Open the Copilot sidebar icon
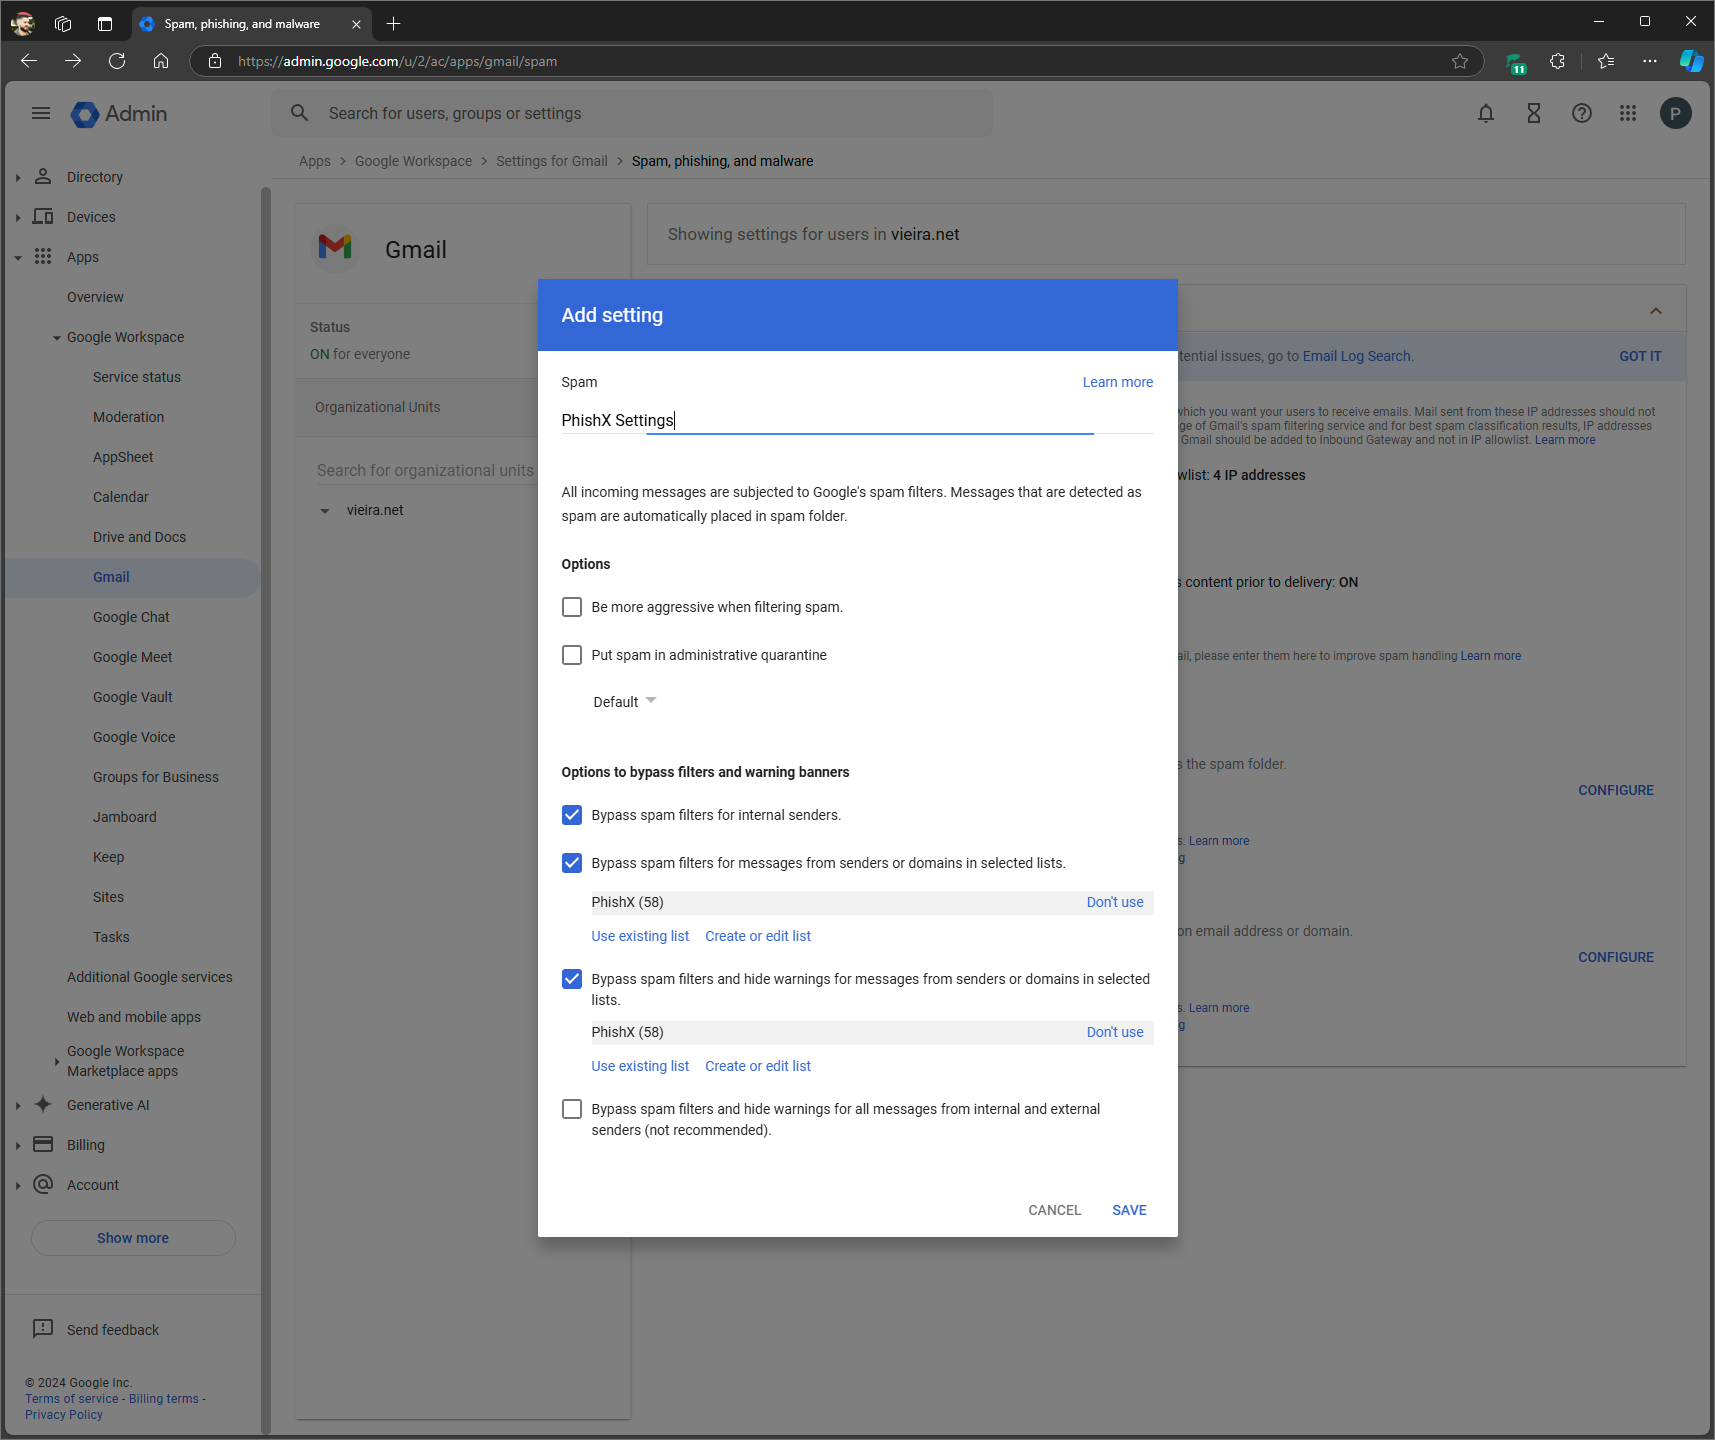This screenshot has width=1715, height=1440. point(1691,61)
